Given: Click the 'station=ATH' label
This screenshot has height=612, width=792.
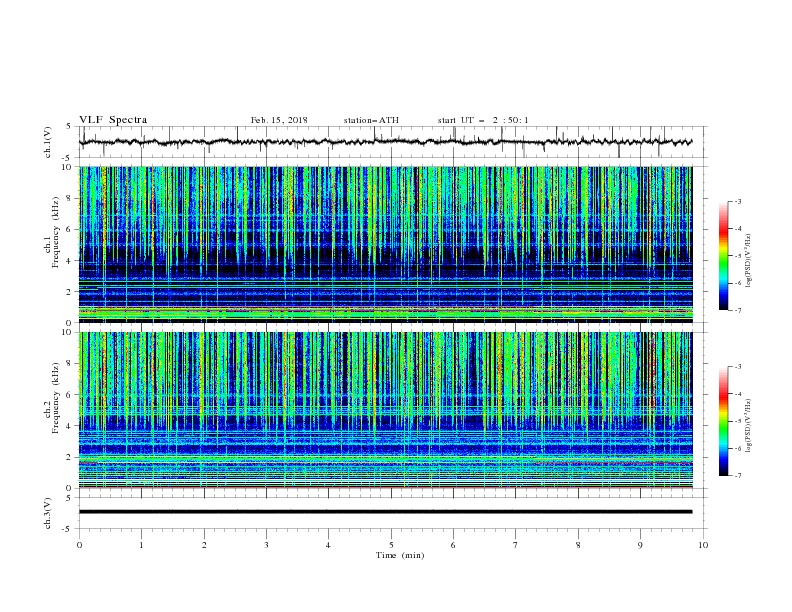Looking at the screenshot, I should (371, 120).
